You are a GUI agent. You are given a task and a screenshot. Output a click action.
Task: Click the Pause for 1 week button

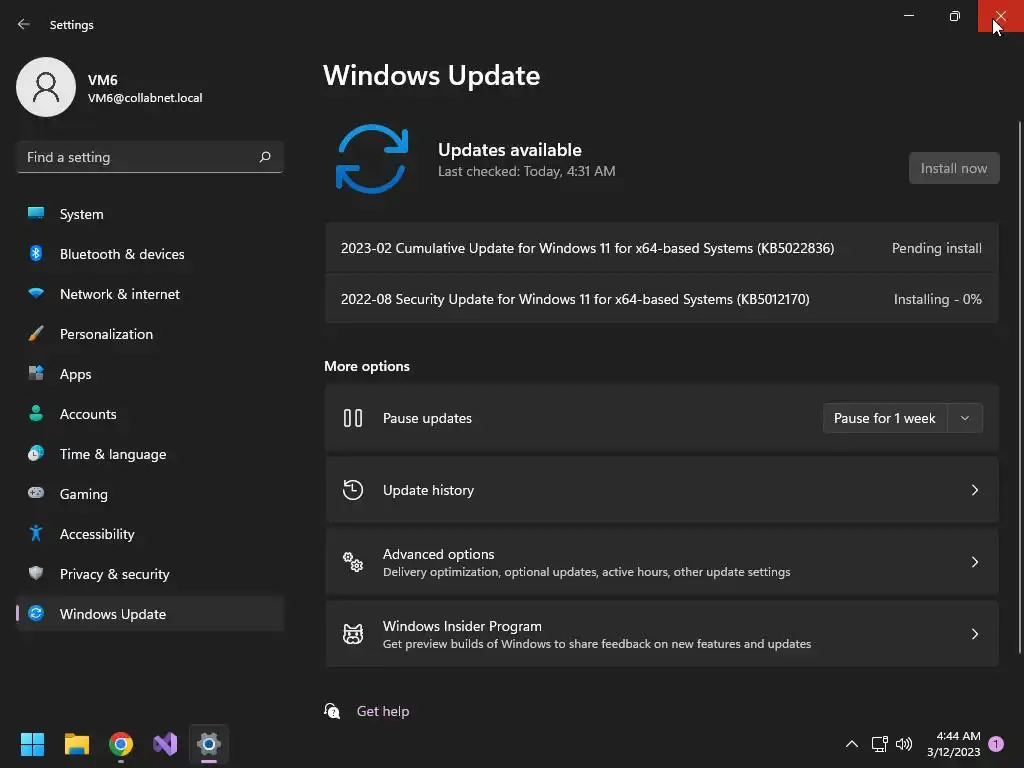pyautogui.click(x=885, y=418)
